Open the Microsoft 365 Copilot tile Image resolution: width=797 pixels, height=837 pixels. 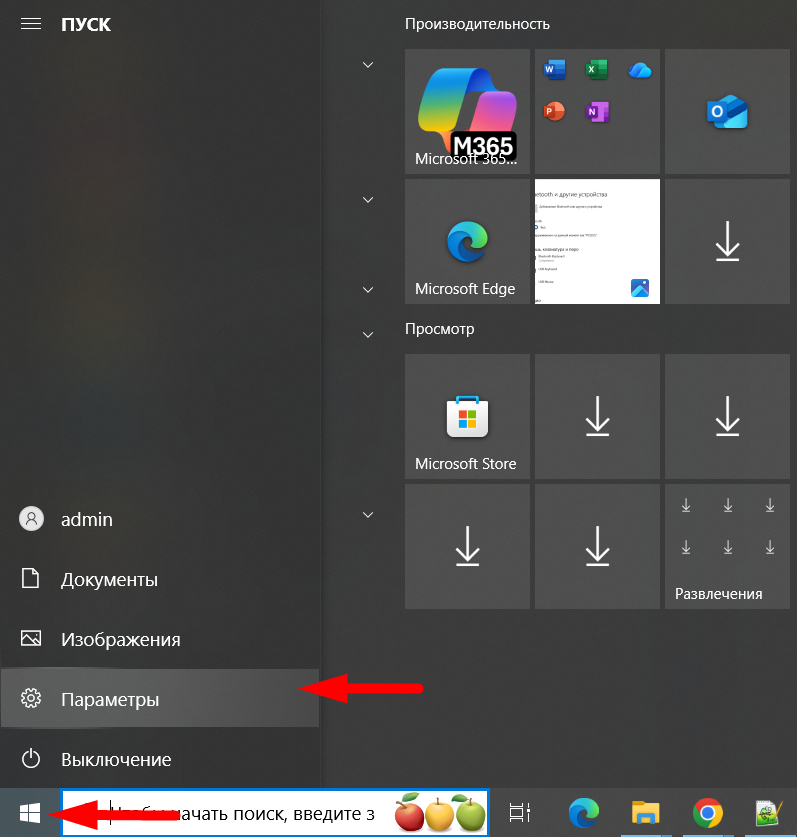[467, 111]
